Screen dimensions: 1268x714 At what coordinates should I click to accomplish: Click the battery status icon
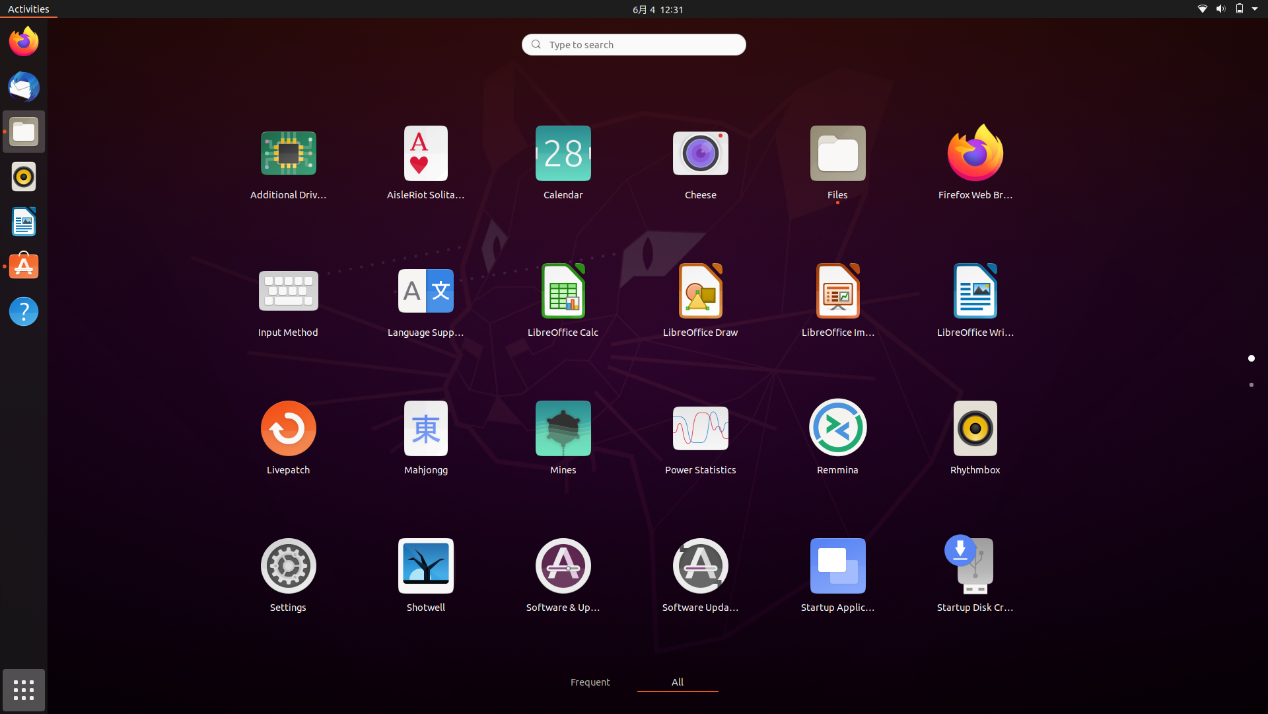pos(1239,9)
